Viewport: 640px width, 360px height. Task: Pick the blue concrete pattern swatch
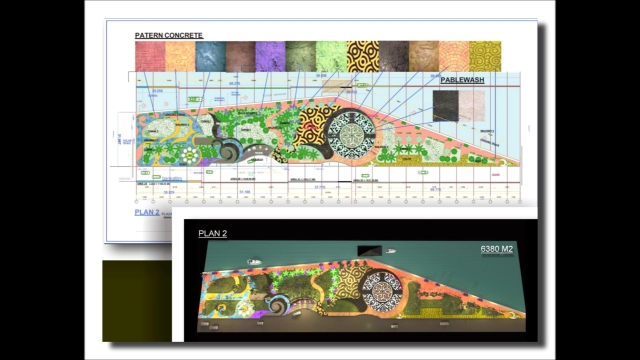point(211,56)
